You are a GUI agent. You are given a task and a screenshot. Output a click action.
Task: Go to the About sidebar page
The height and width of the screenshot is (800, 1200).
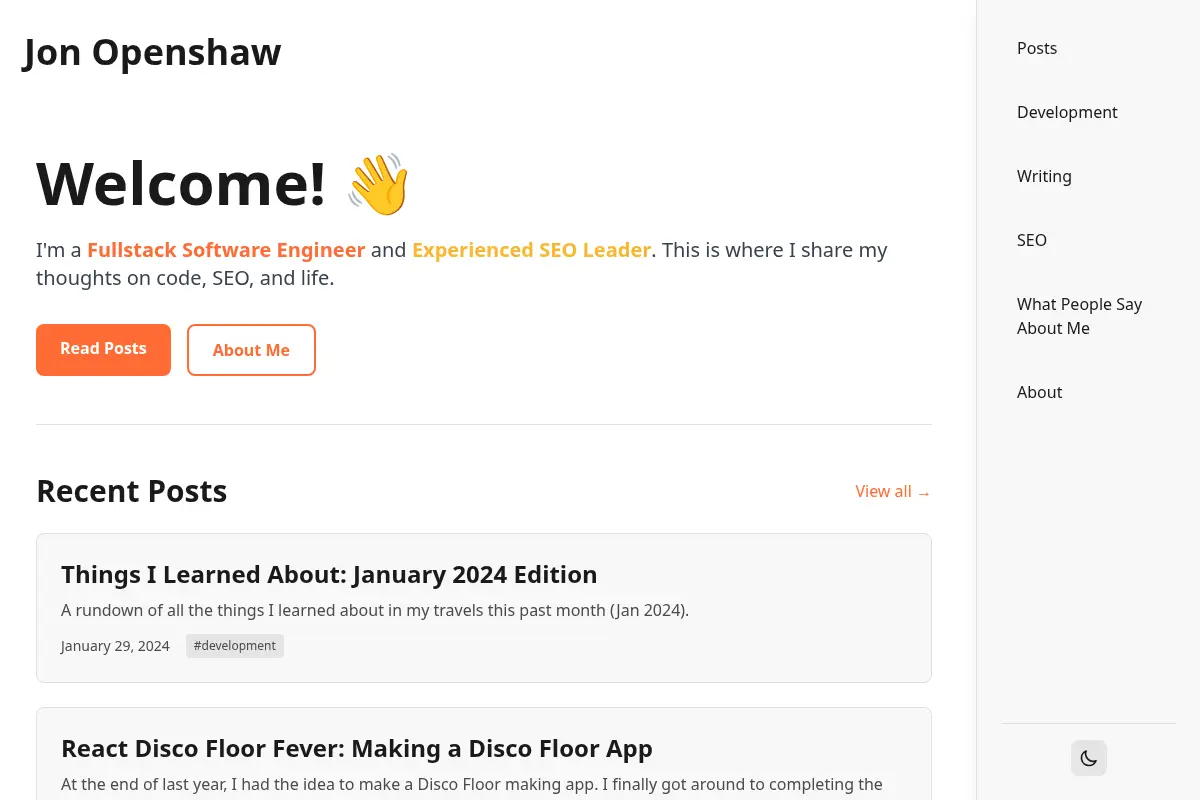point(1039,392)
